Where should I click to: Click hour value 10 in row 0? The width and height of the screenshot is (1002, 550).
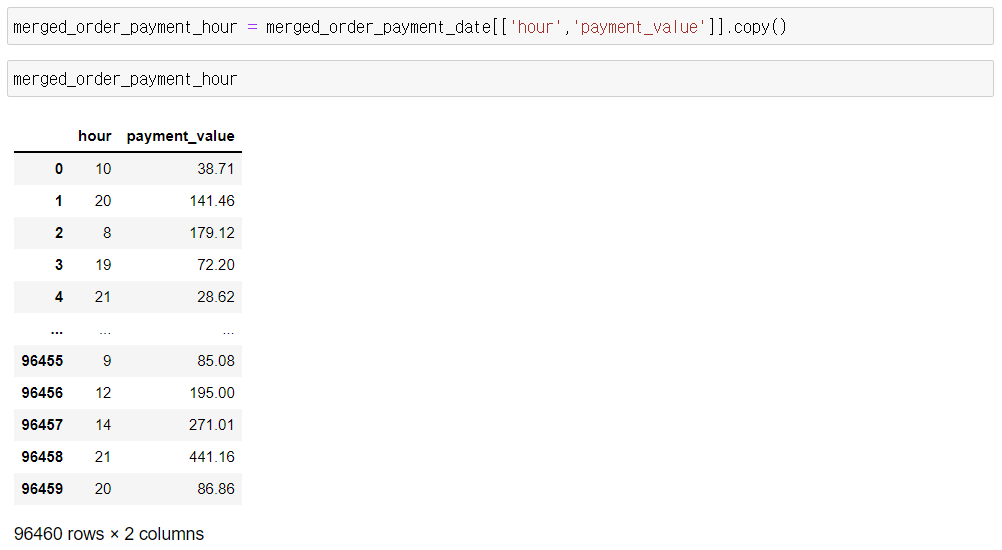point(103,169)
